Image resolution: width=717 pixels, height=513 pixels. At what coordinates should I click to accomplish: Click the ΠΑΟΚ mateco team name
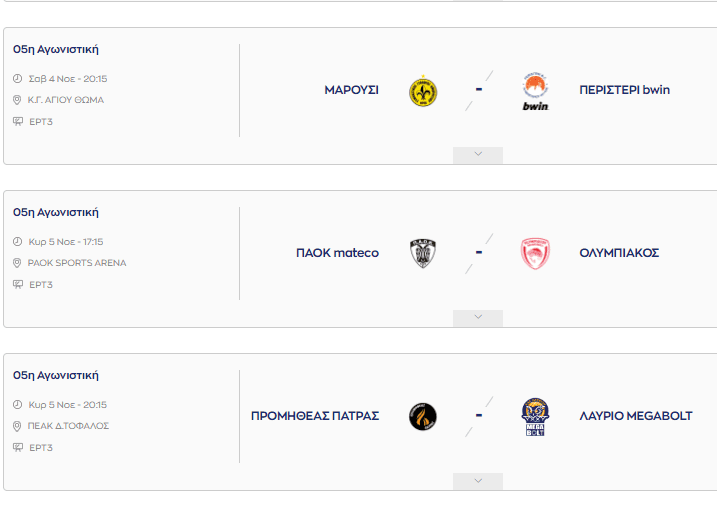[x=338, y=253]
